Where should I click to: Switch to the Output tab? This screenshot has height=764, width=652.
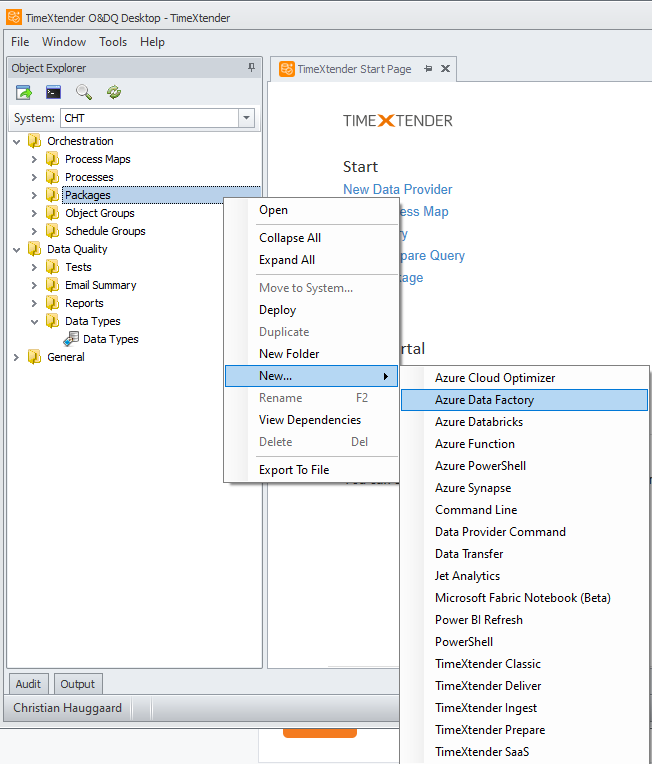[x=77, y=684]
